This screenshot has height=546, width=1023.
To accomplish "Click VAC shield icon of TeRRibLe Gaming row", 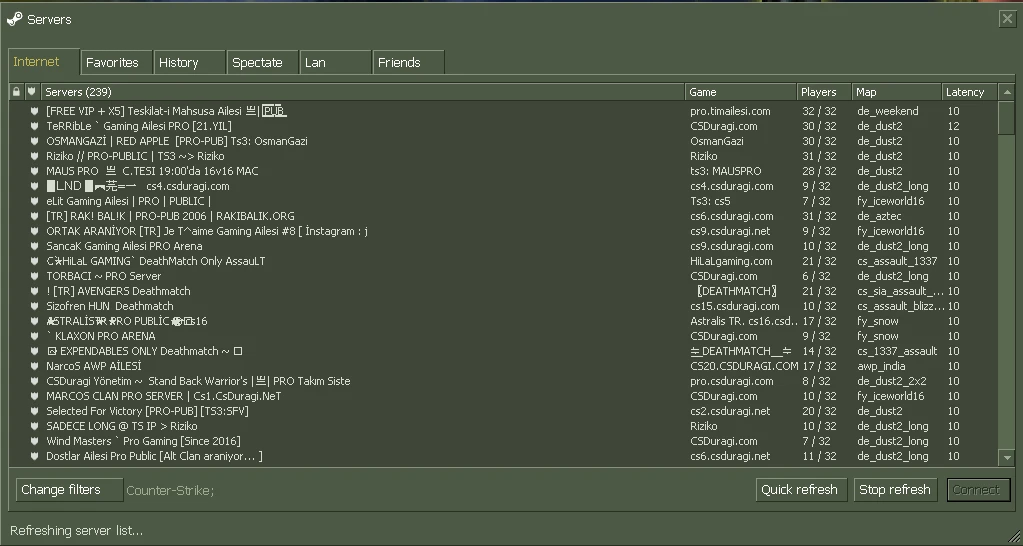I will pos(35,126).
